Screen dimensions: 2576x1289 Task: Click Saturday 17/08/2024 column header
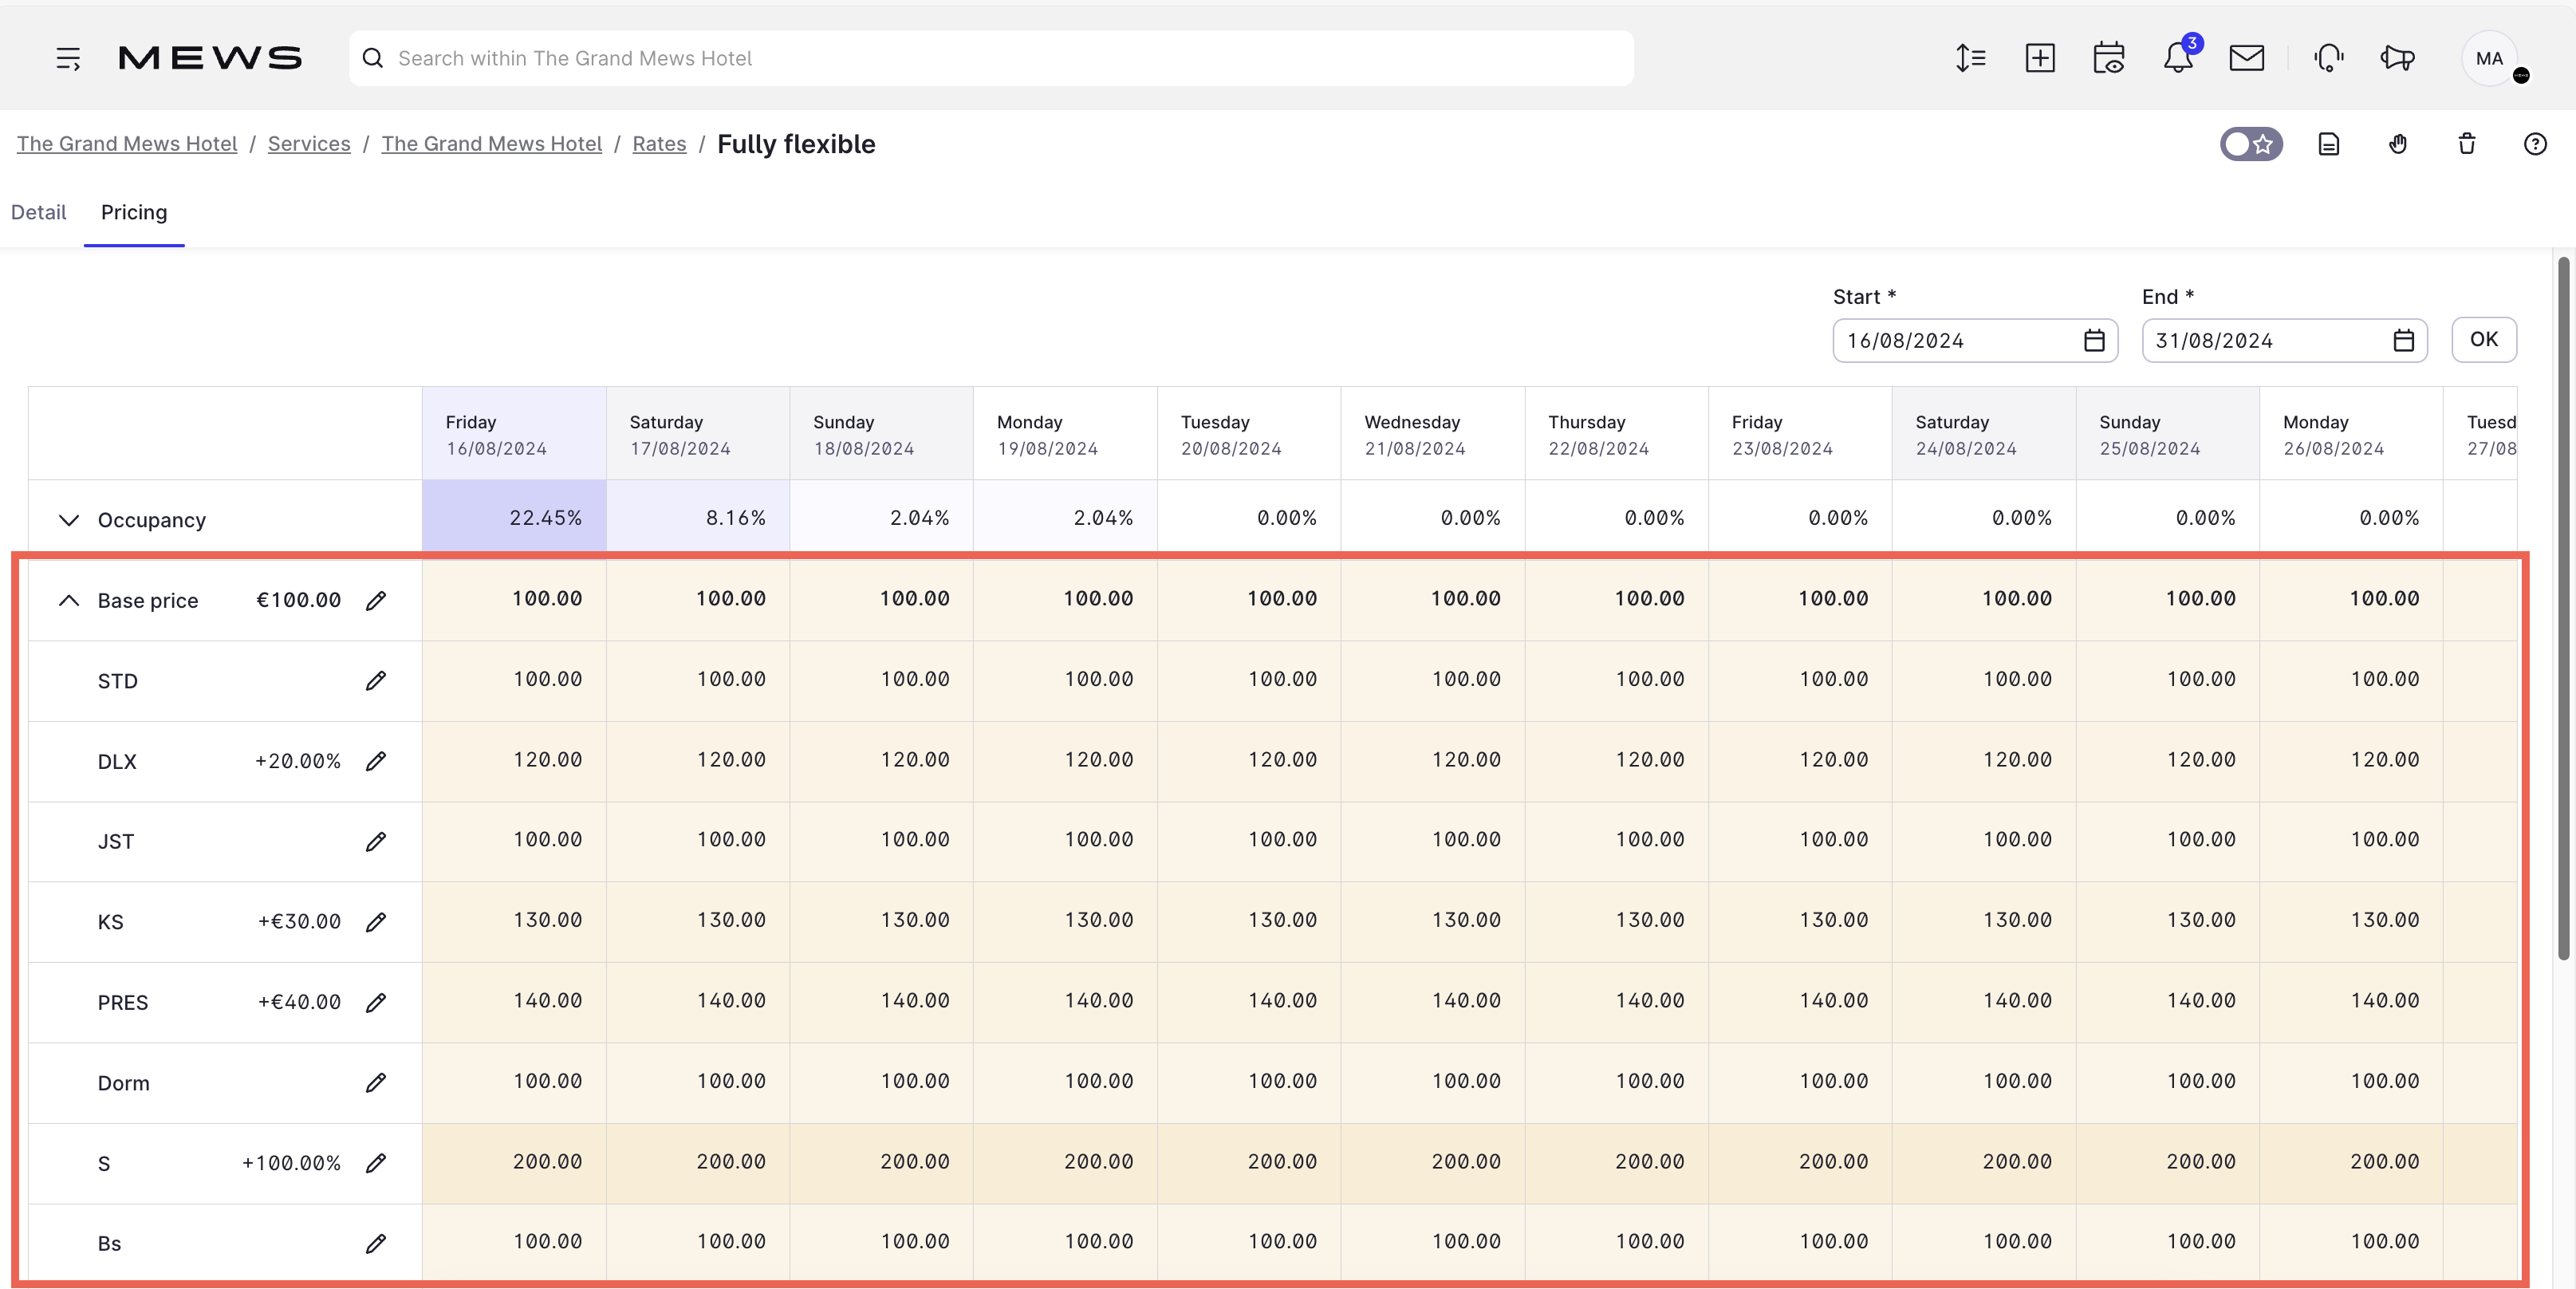tap(698, 434)
